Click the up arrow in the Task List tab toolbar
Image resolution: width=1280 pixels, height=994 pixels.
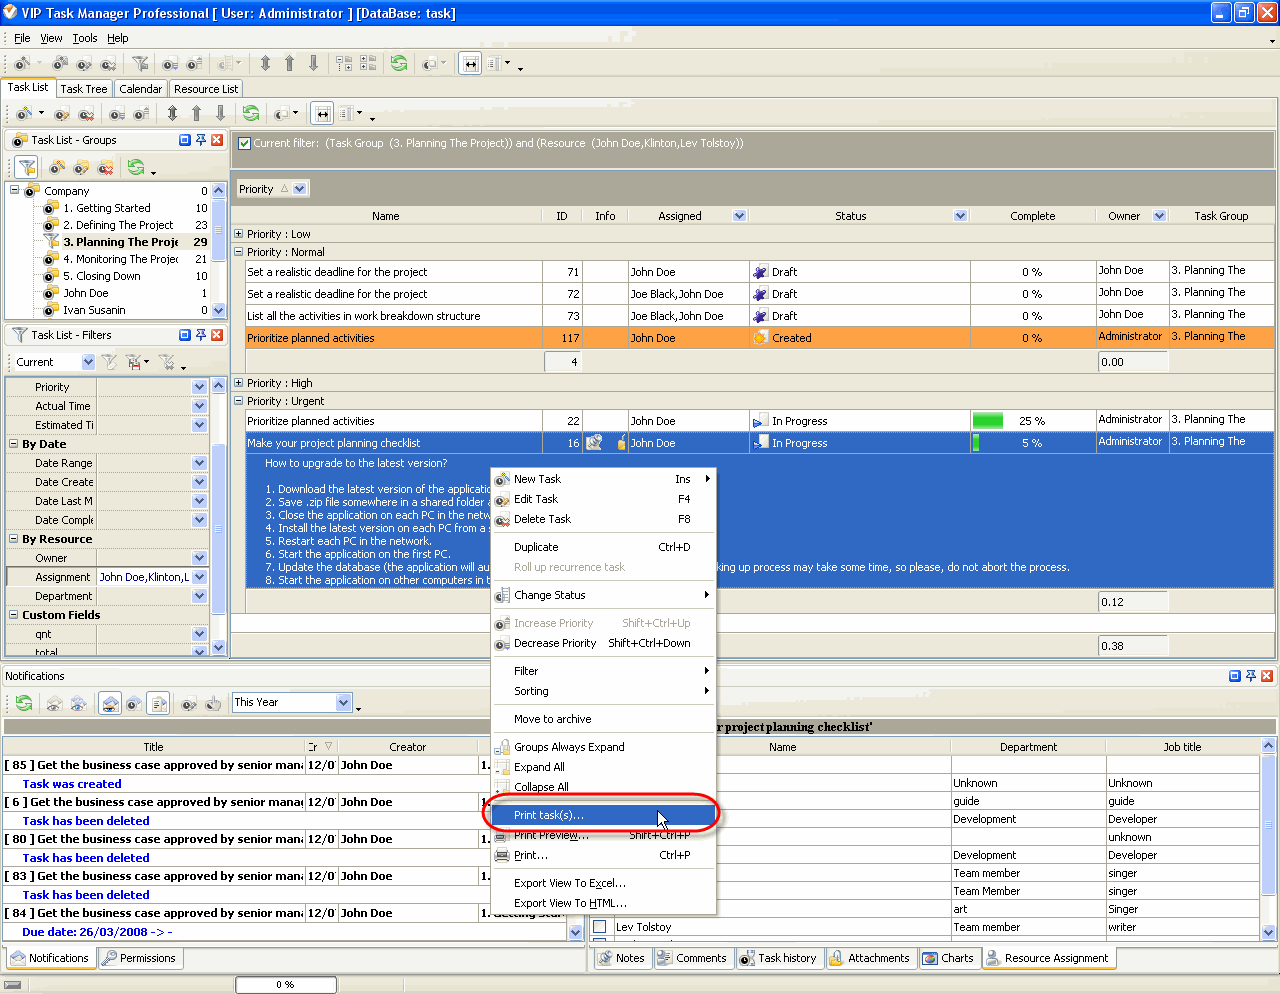click(x=196, y=113)
